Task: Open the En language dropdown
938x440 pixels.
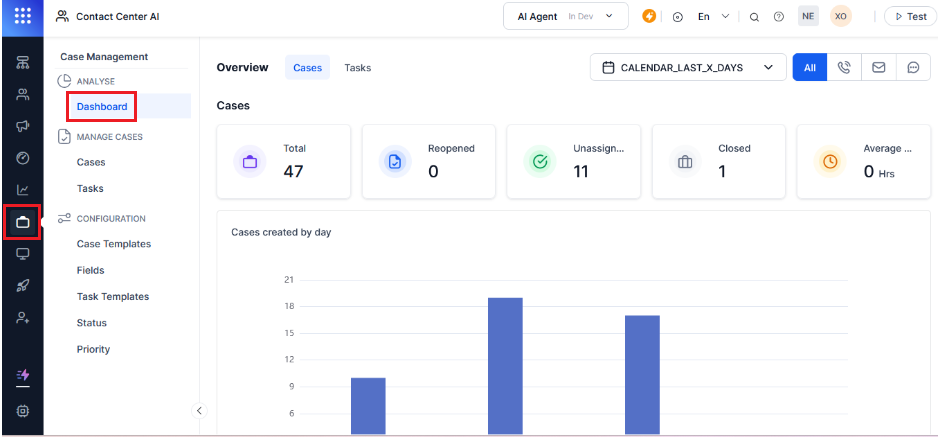Action: click(713, 17)
